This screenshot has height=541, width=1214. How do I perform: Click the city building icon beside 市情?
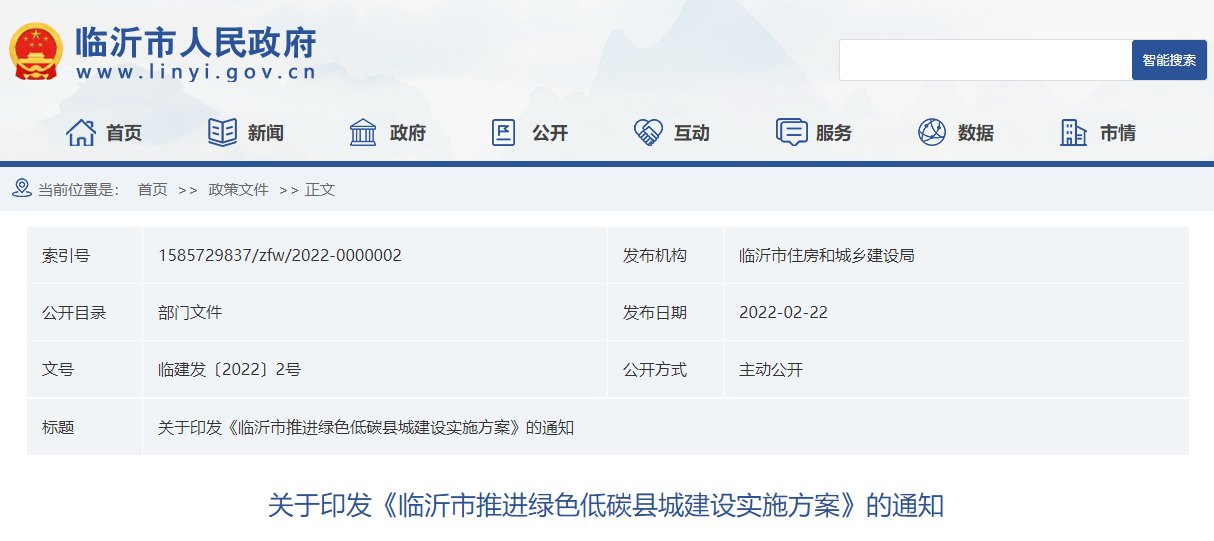pos(1073,132)
